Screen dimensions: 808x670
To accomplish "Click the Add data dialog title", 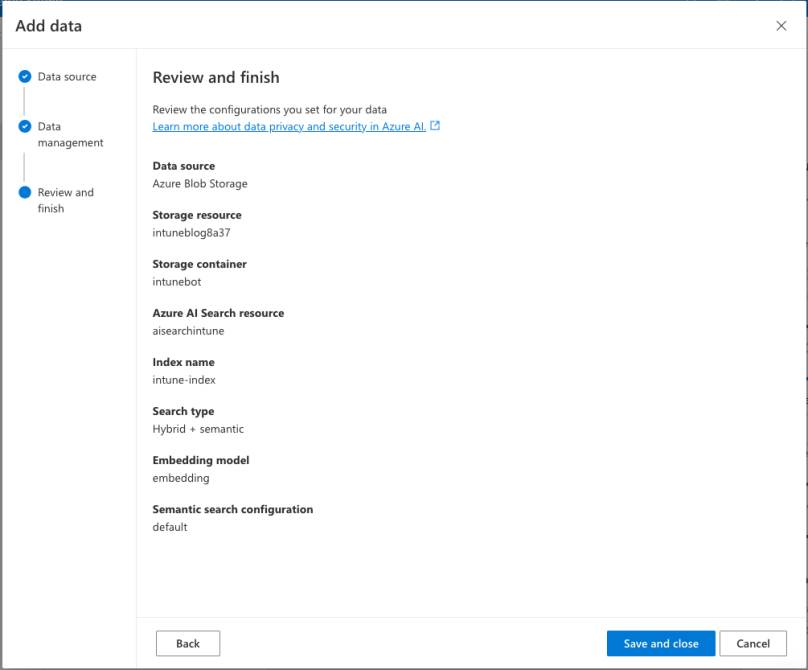I will [48, 26].
